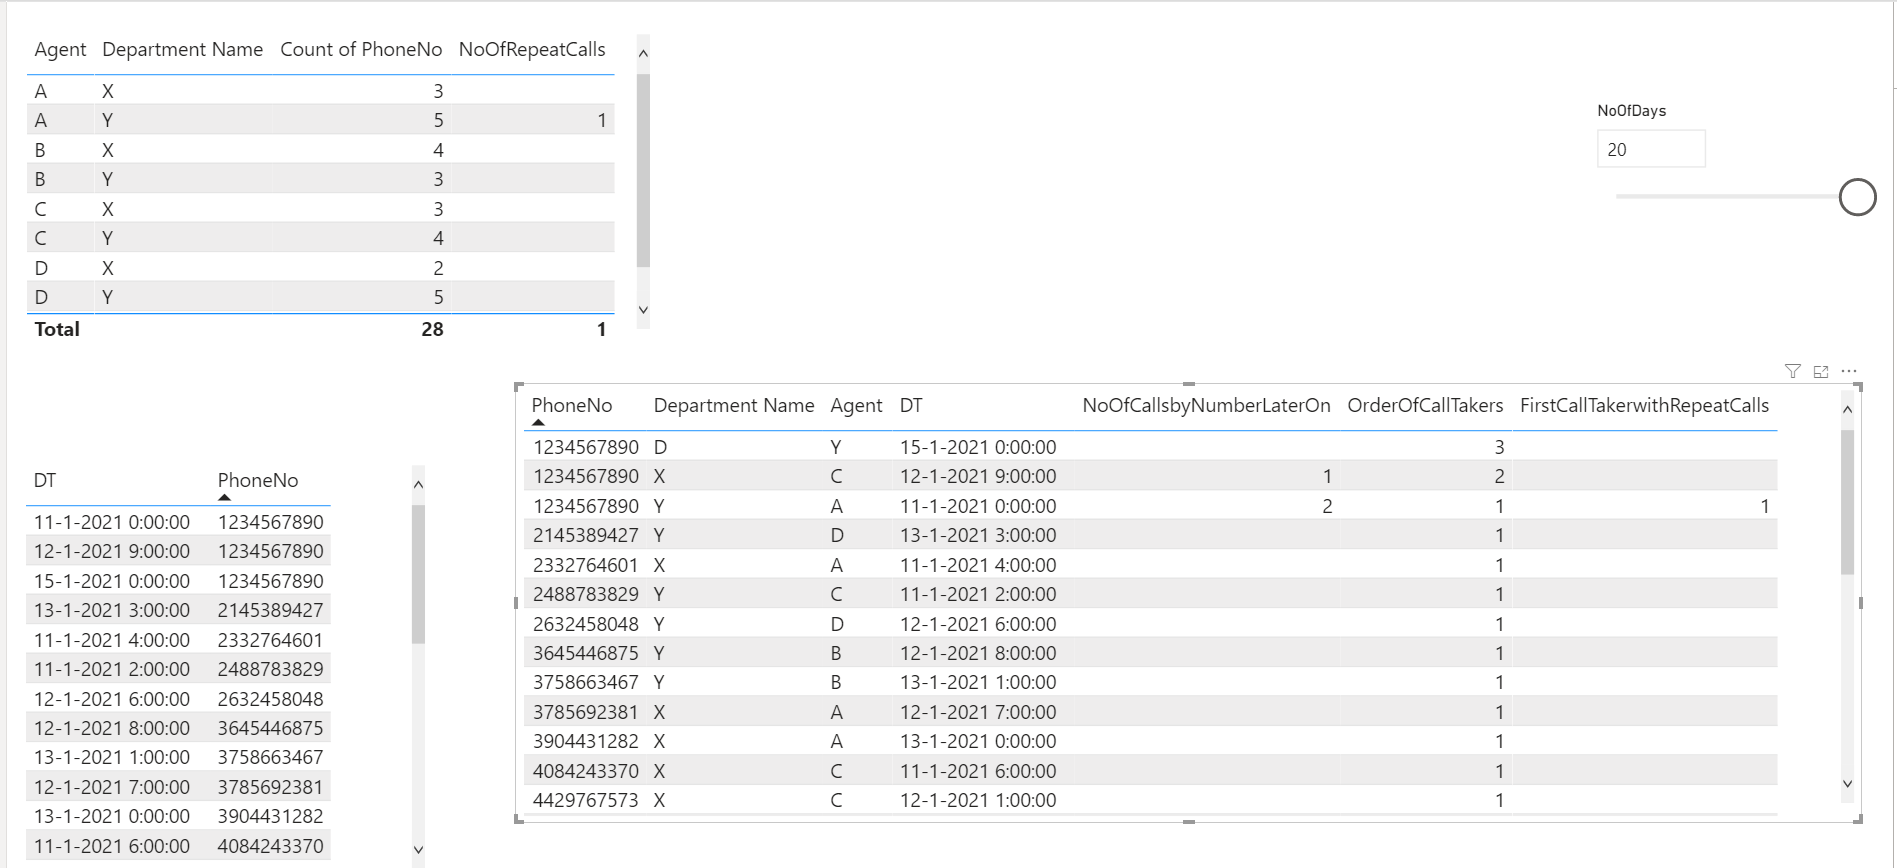This screenshot has width=1897, height=868.
Task: Click the NoOfDays slider handle
Action: pyautogui.click(x=1857, y=197)
